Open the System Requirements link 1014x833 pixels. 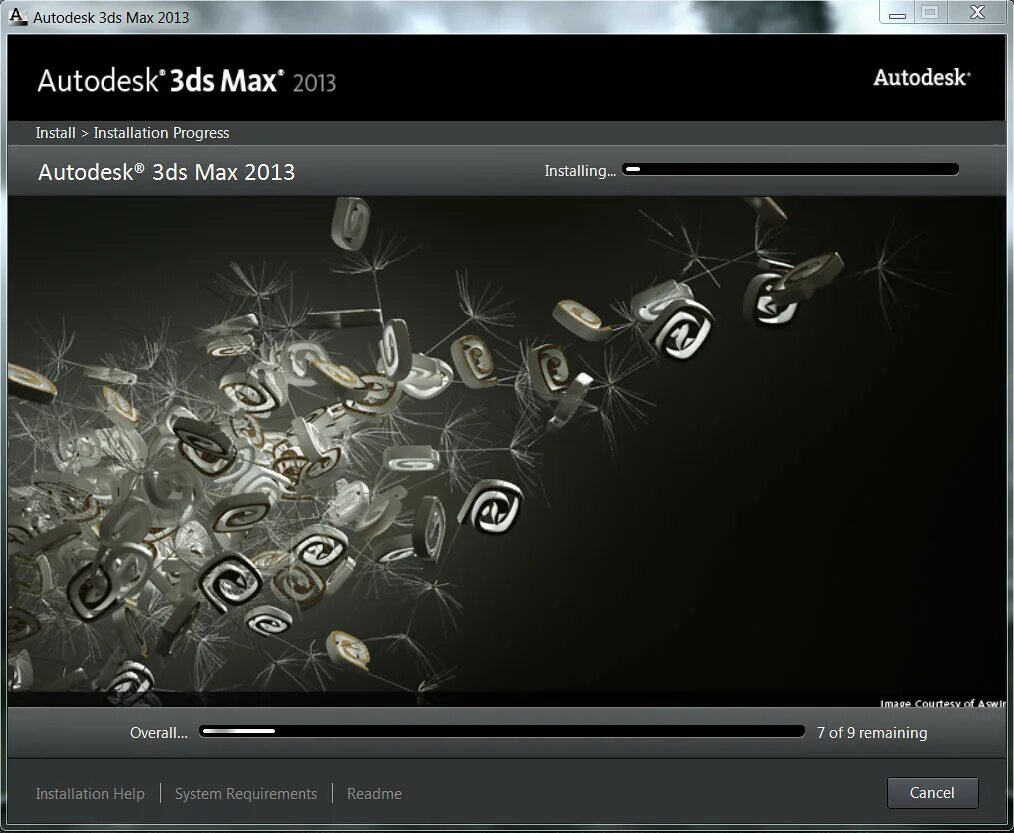(246, 794)
